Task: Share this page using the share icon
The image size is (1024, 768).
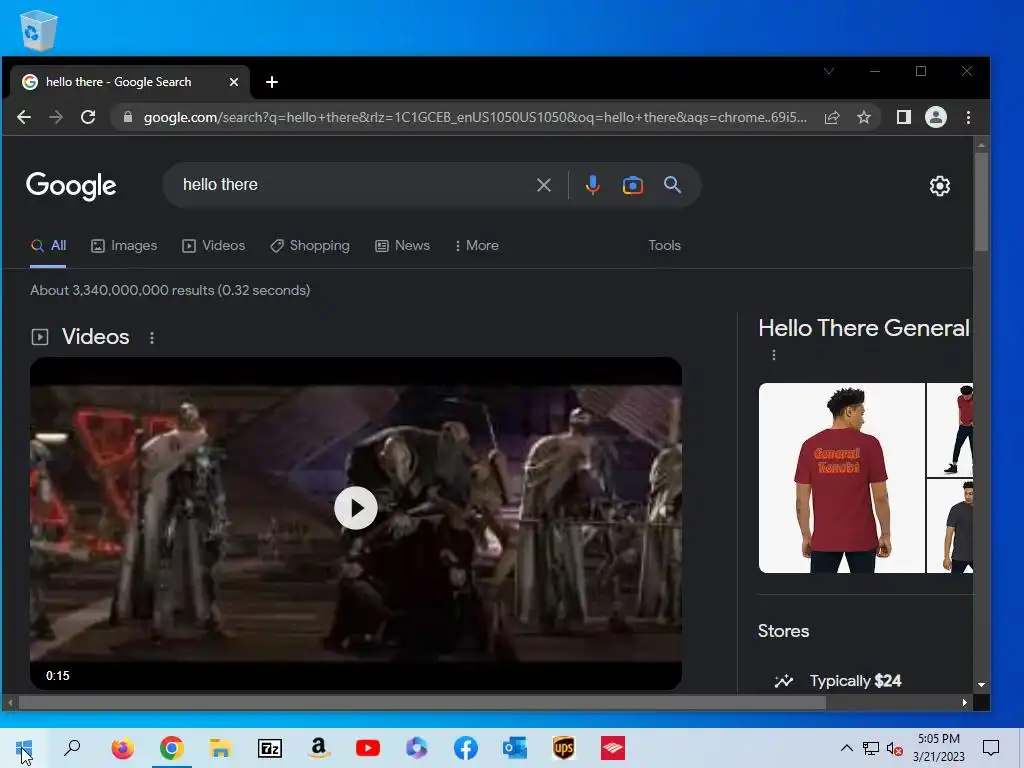Action: 831,118
